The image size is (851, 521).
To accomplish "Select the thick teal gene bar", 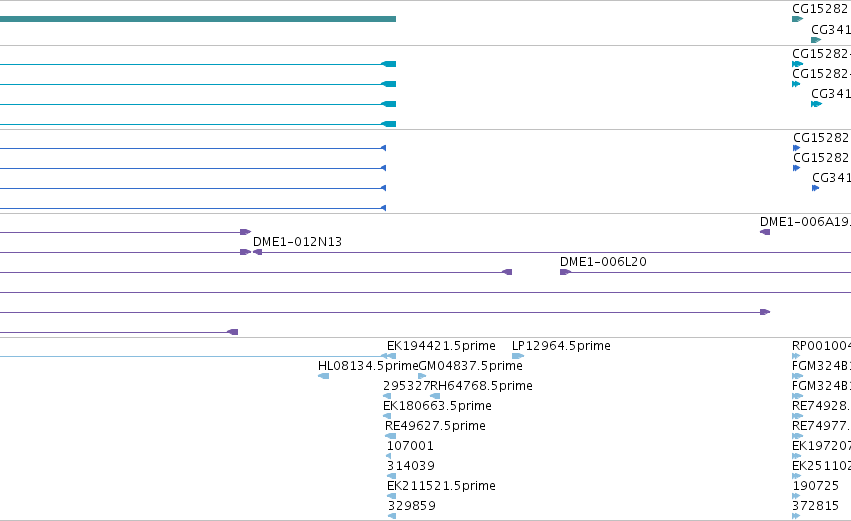I will [198, 19].
